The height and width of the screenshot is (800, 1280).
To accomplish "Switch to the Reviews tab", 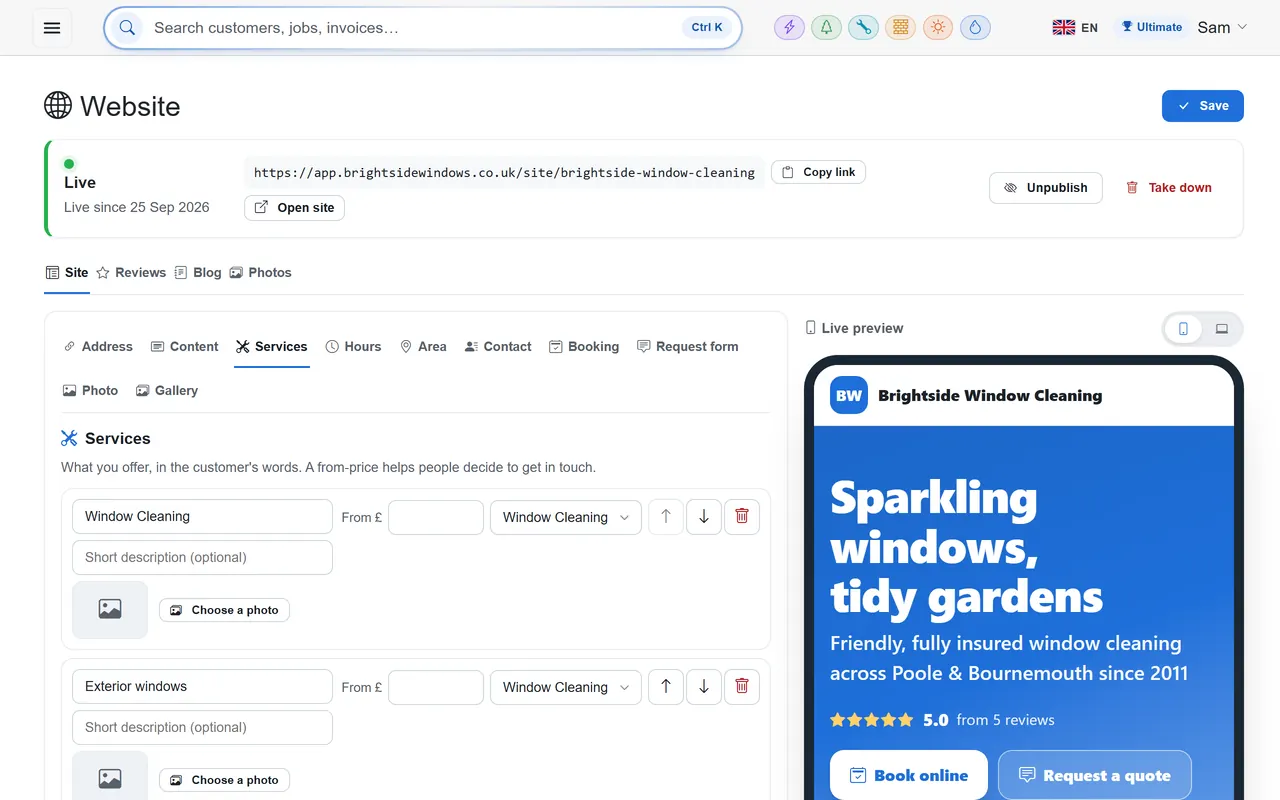I will tap(131, 272).
